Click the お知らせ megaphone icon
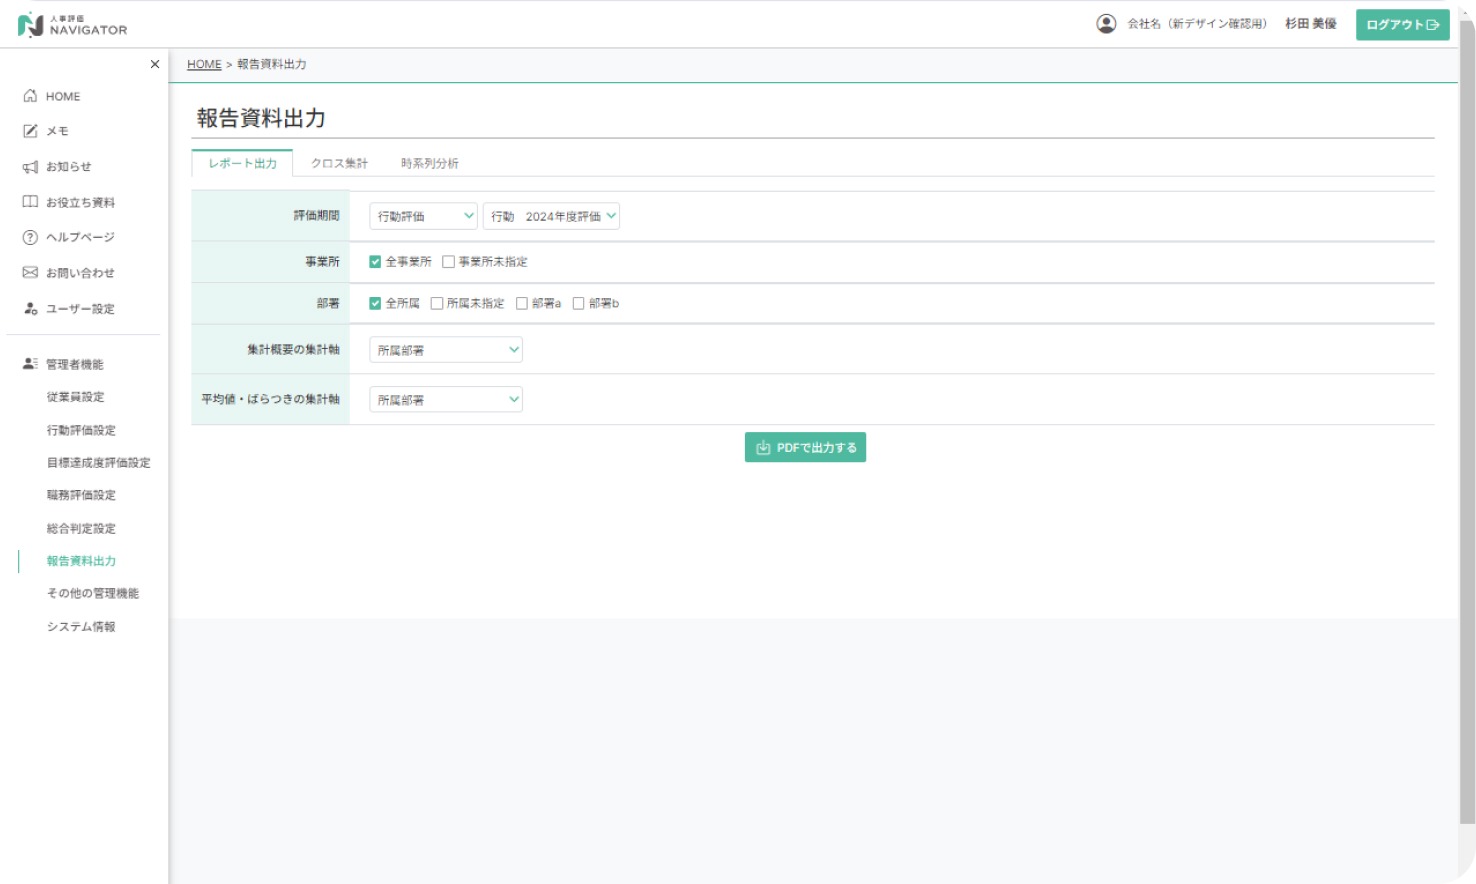The image size is (1476, 884). (x=30, y=167)
